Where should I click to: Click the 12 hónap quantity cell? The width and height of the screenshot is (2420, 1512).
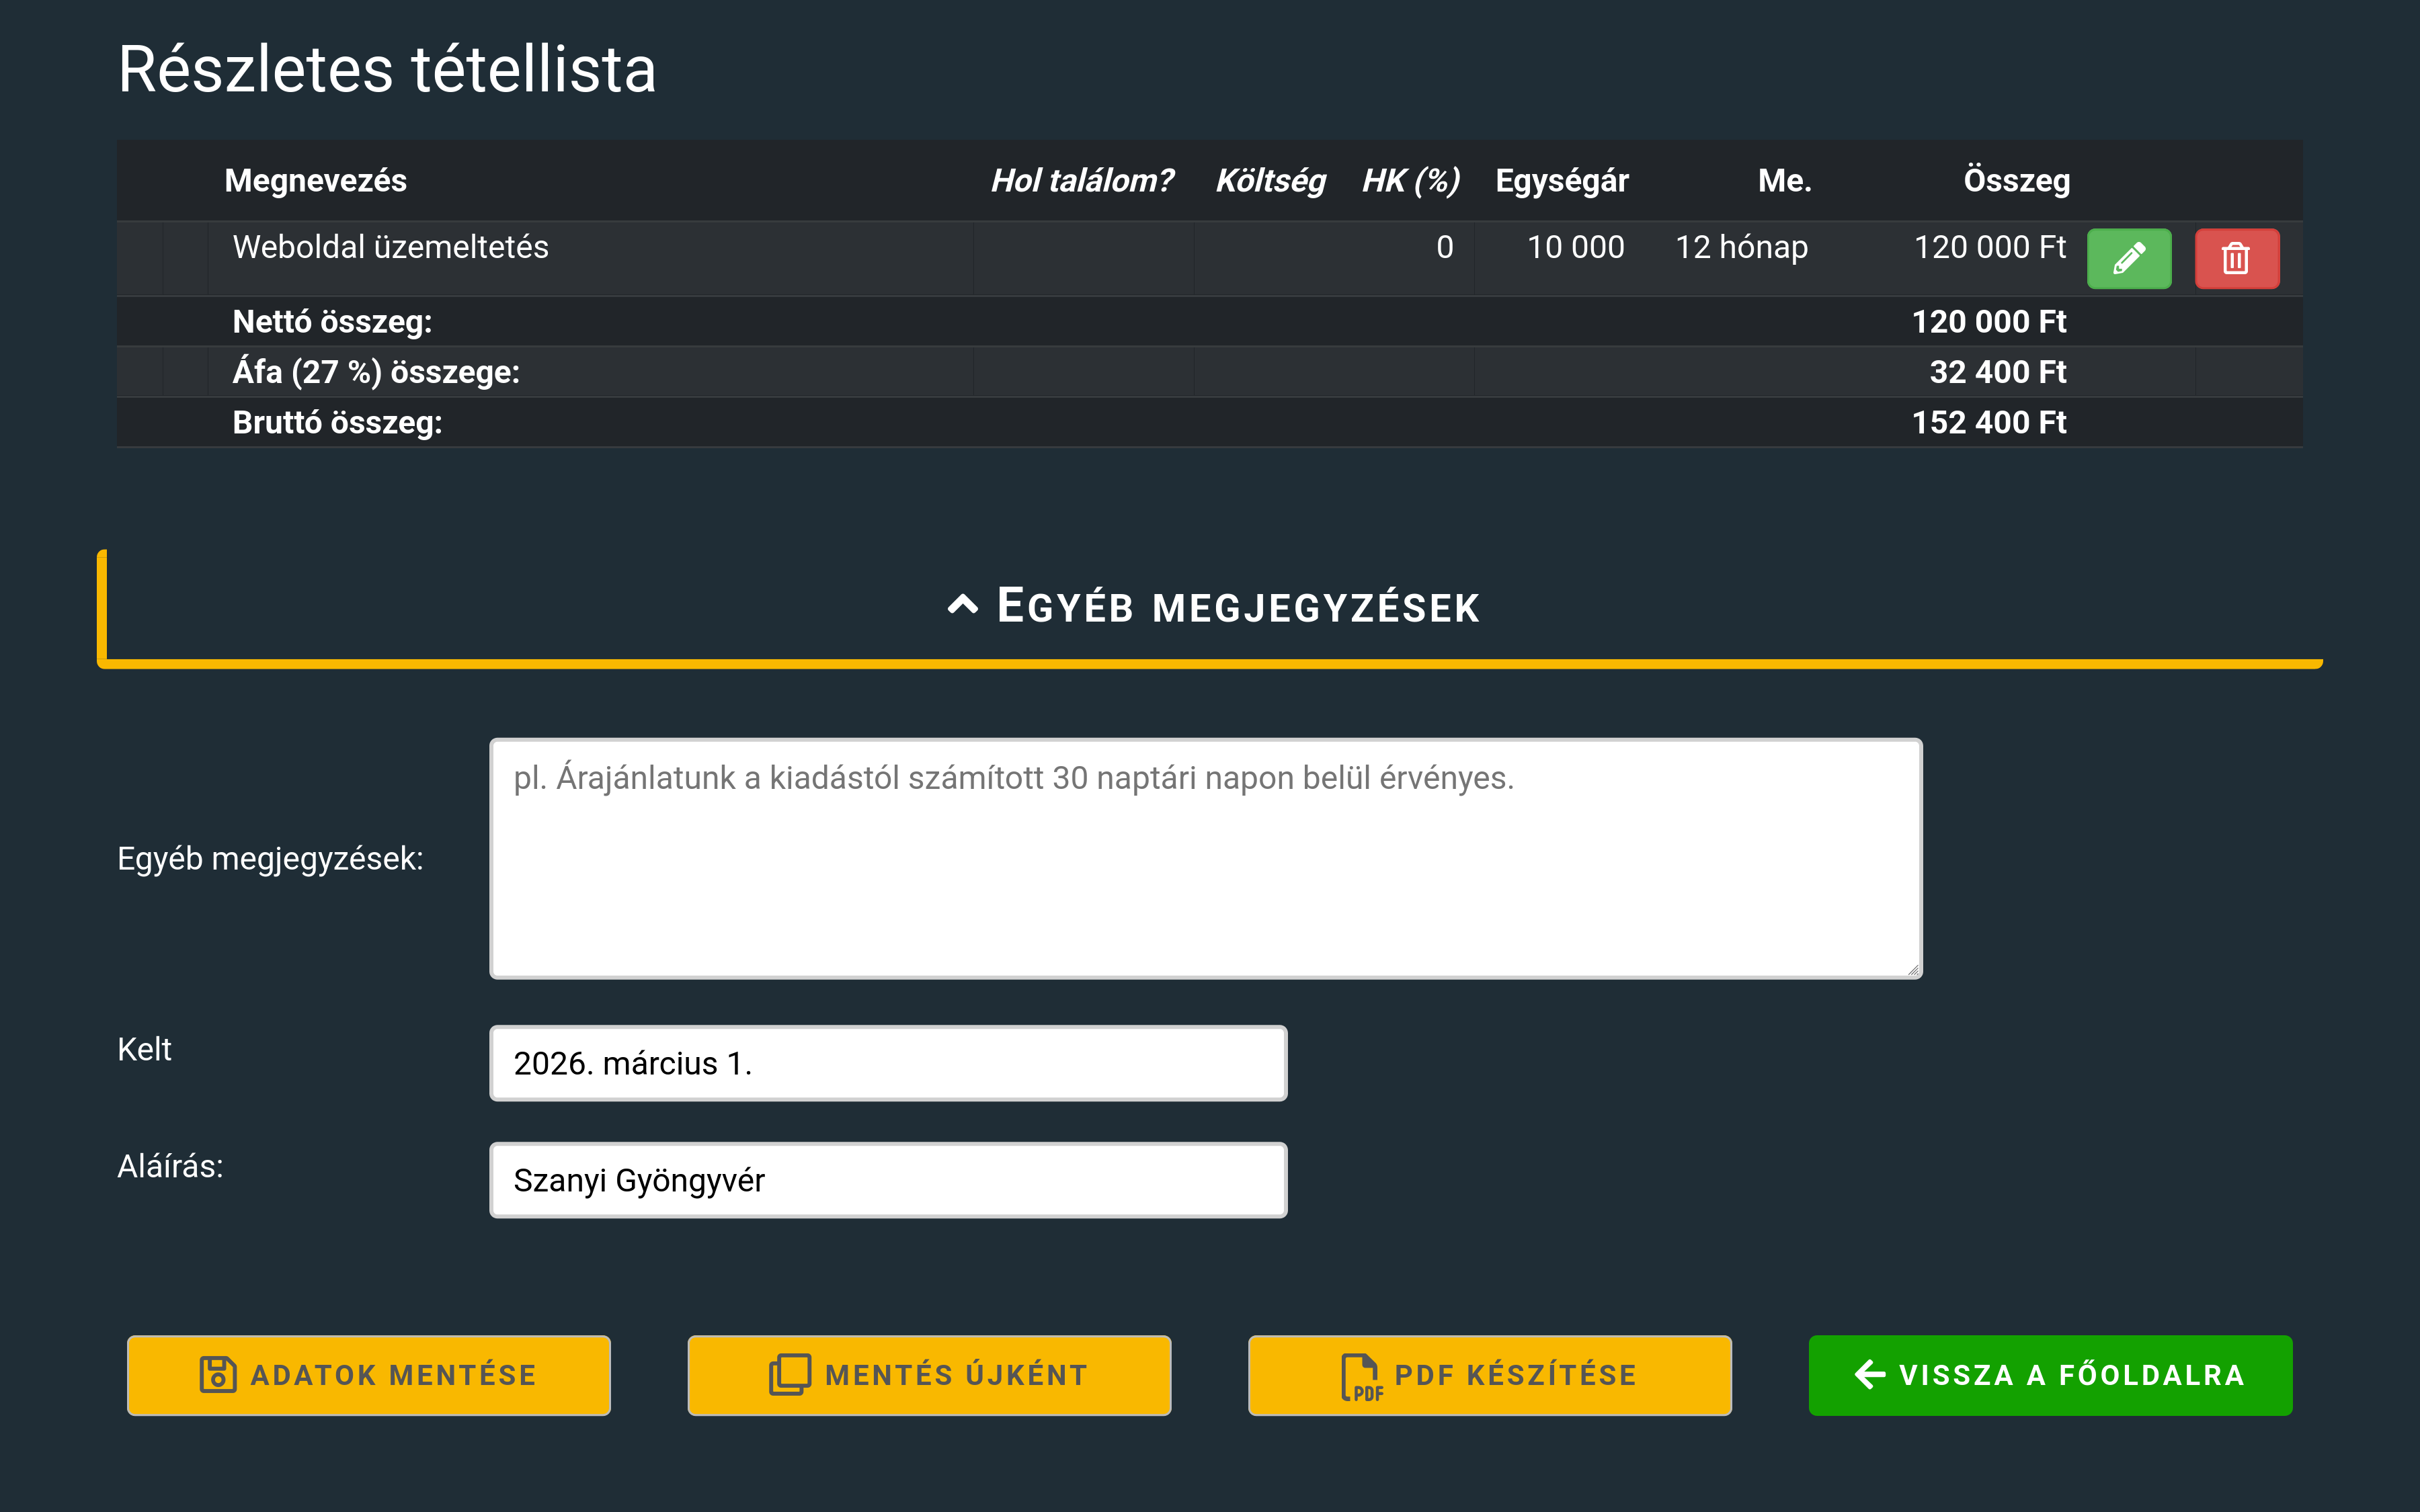(1741, 247)
